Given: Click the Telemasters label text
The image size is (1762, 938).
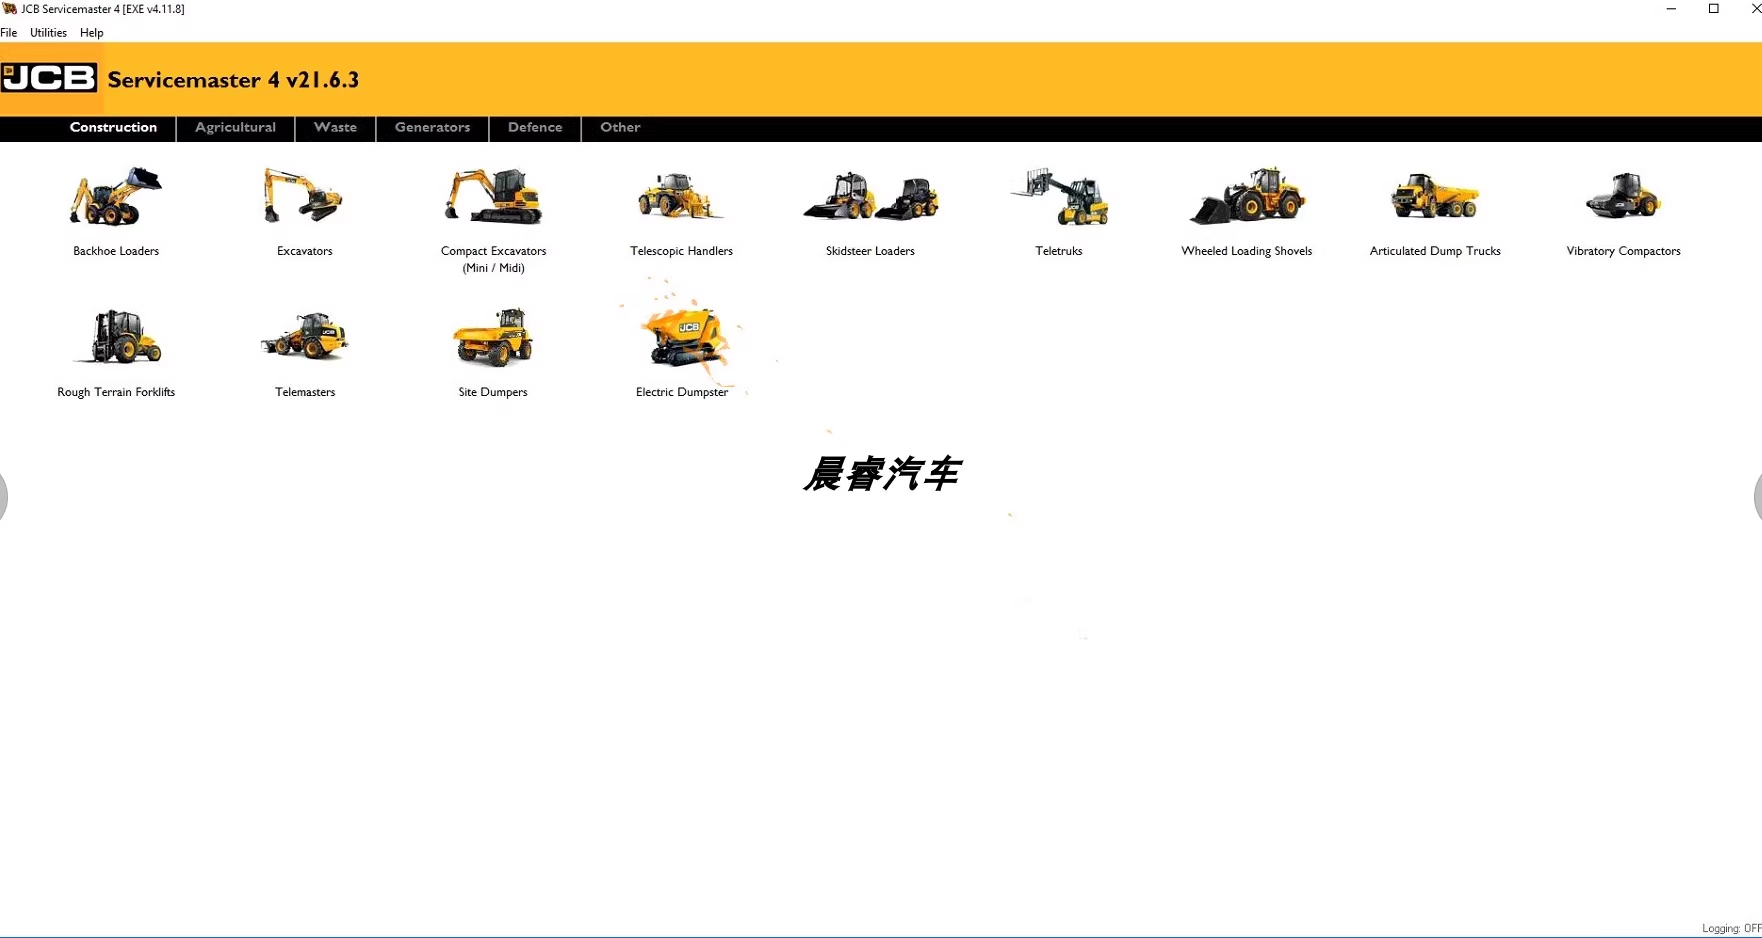Looking at the screenshot, I should 305,392.
